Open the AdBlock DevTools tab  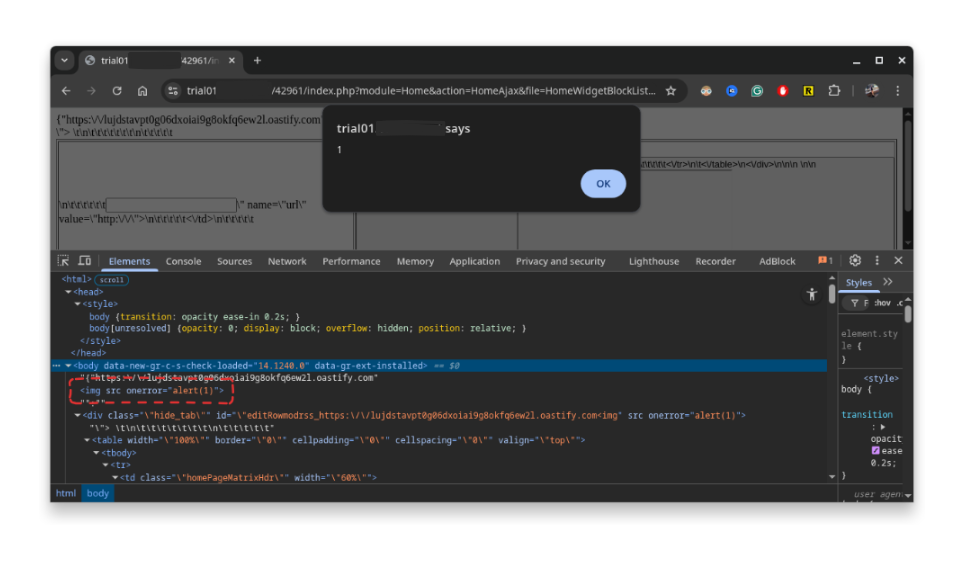click(x=777, y=262)
